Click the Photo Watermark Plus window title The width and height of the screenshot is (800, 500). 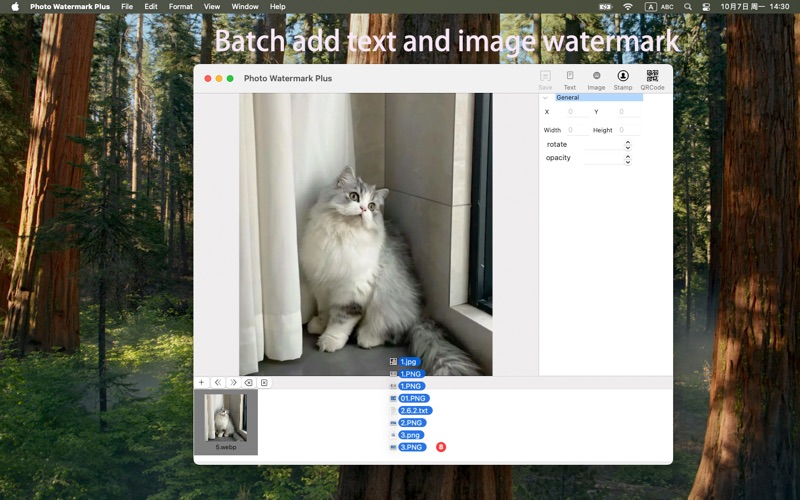pyautogui.click(x=288, y=79)
